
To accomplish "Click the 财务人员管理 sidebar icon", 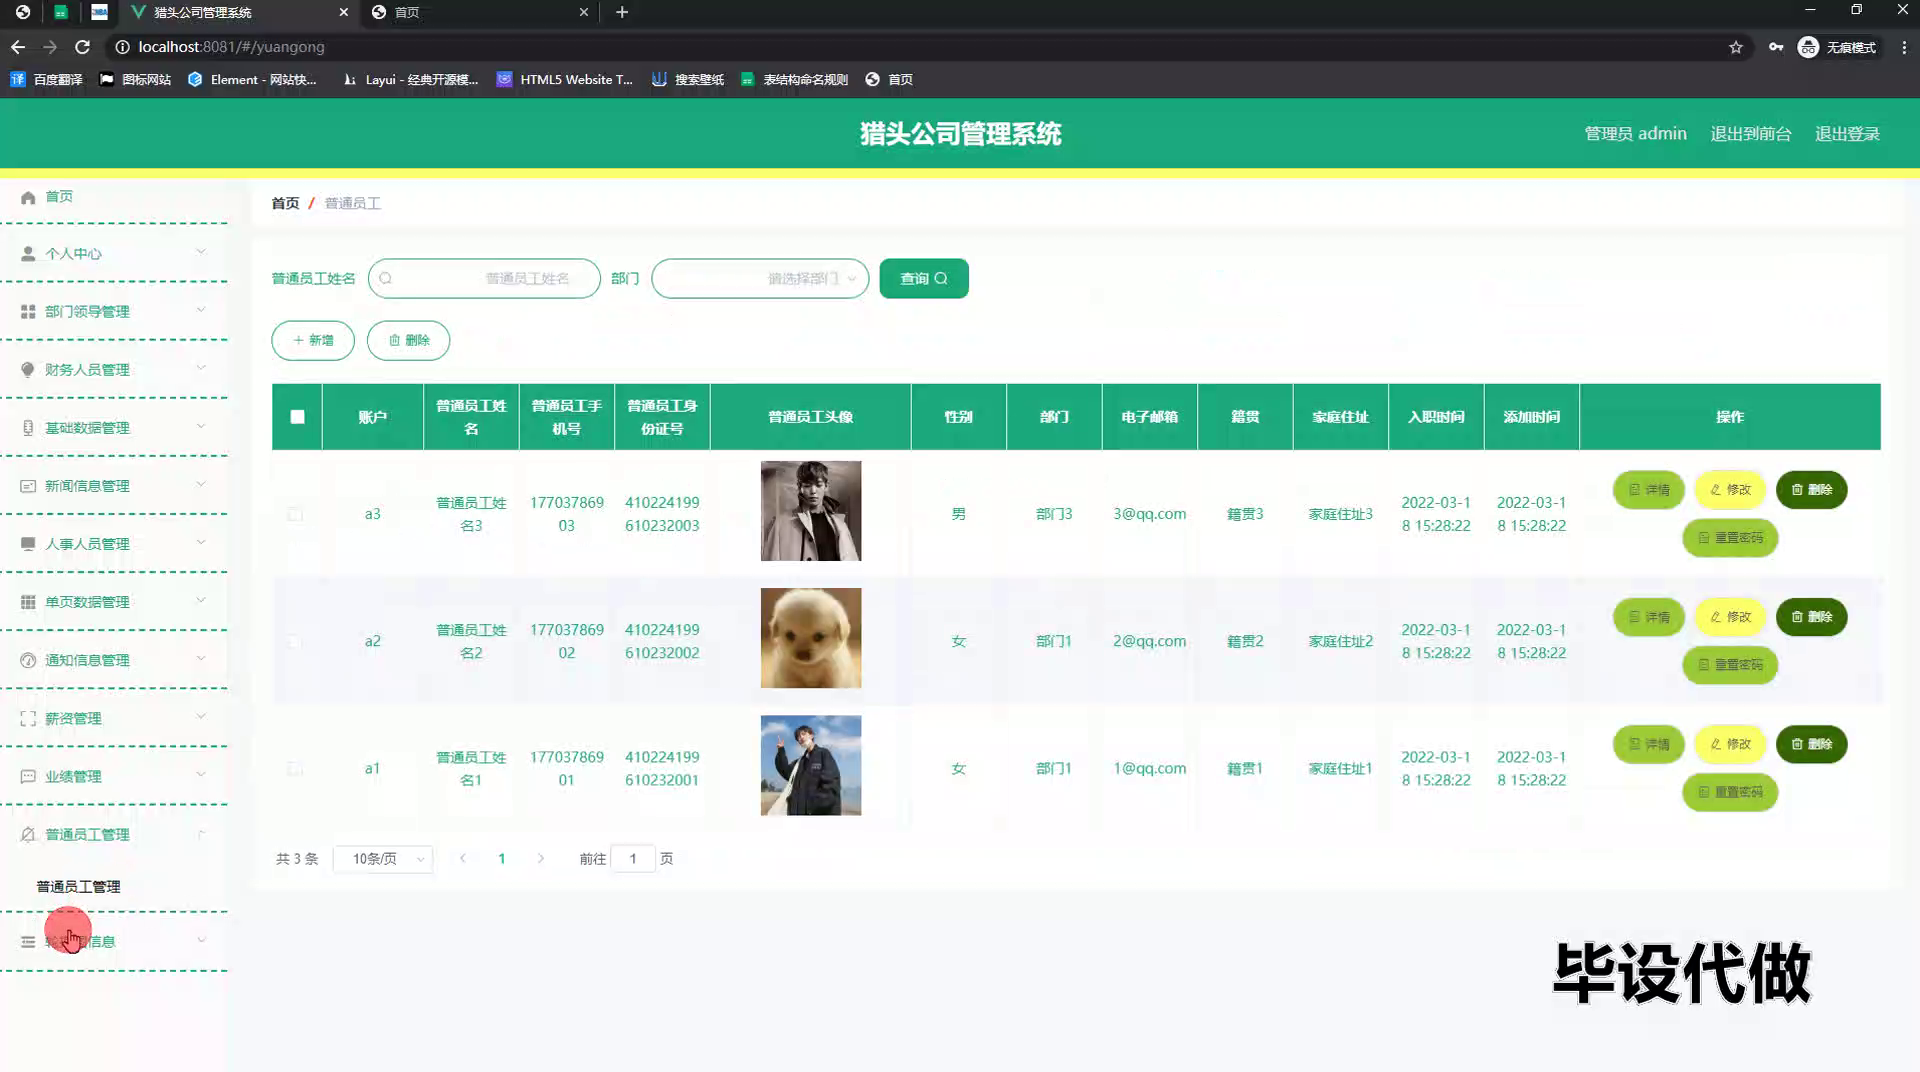I will (28, 370).
